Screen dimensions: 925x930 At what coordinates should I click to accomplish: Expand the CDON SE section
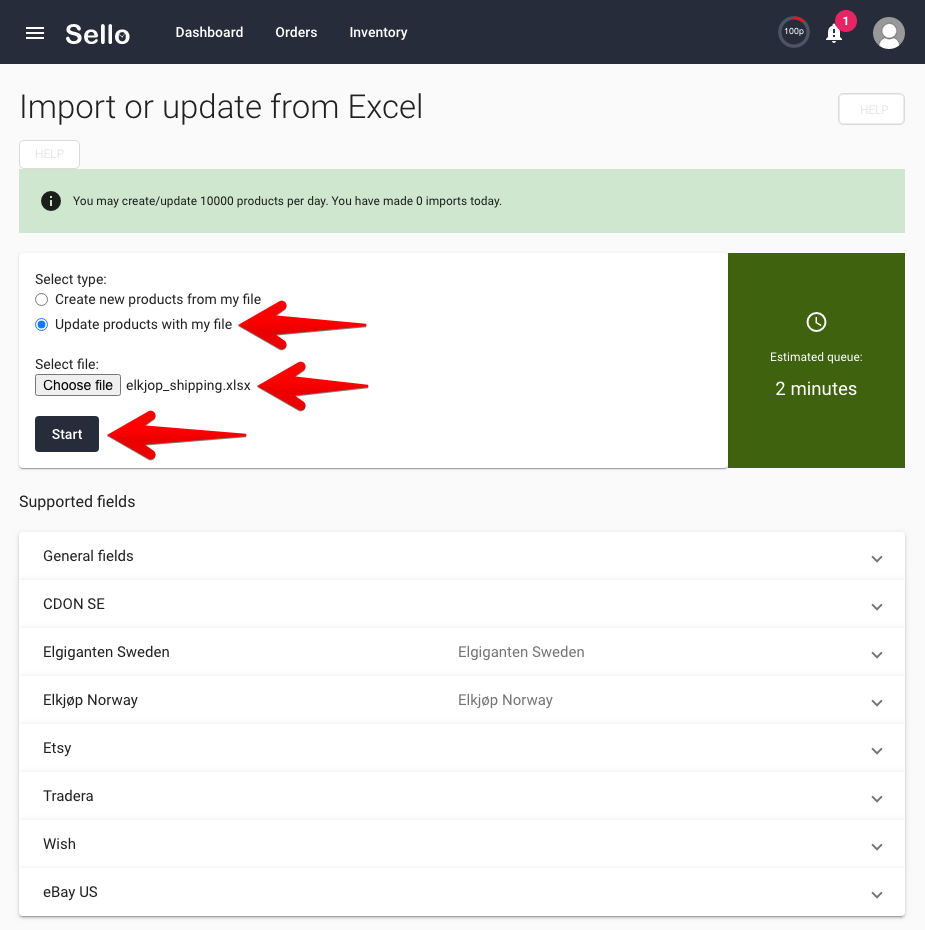(462, 604)
